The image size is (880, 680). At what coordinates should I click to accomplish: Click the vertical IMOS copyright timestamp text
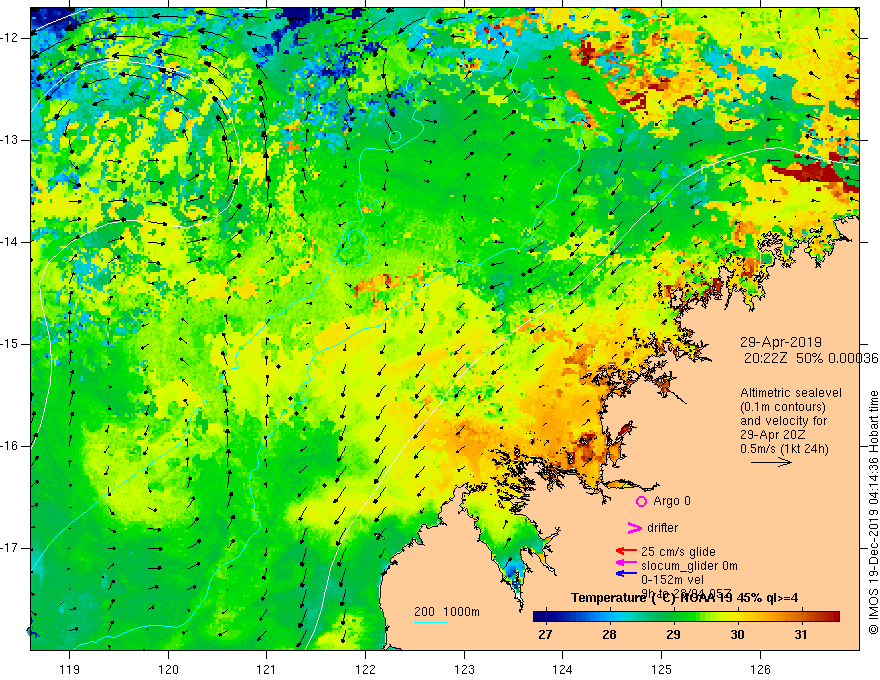[x=873, y=512]
